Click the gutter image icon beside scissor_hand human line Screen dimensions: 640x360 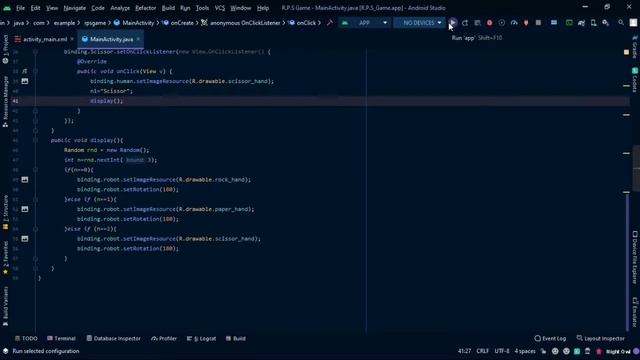(25, 81)
